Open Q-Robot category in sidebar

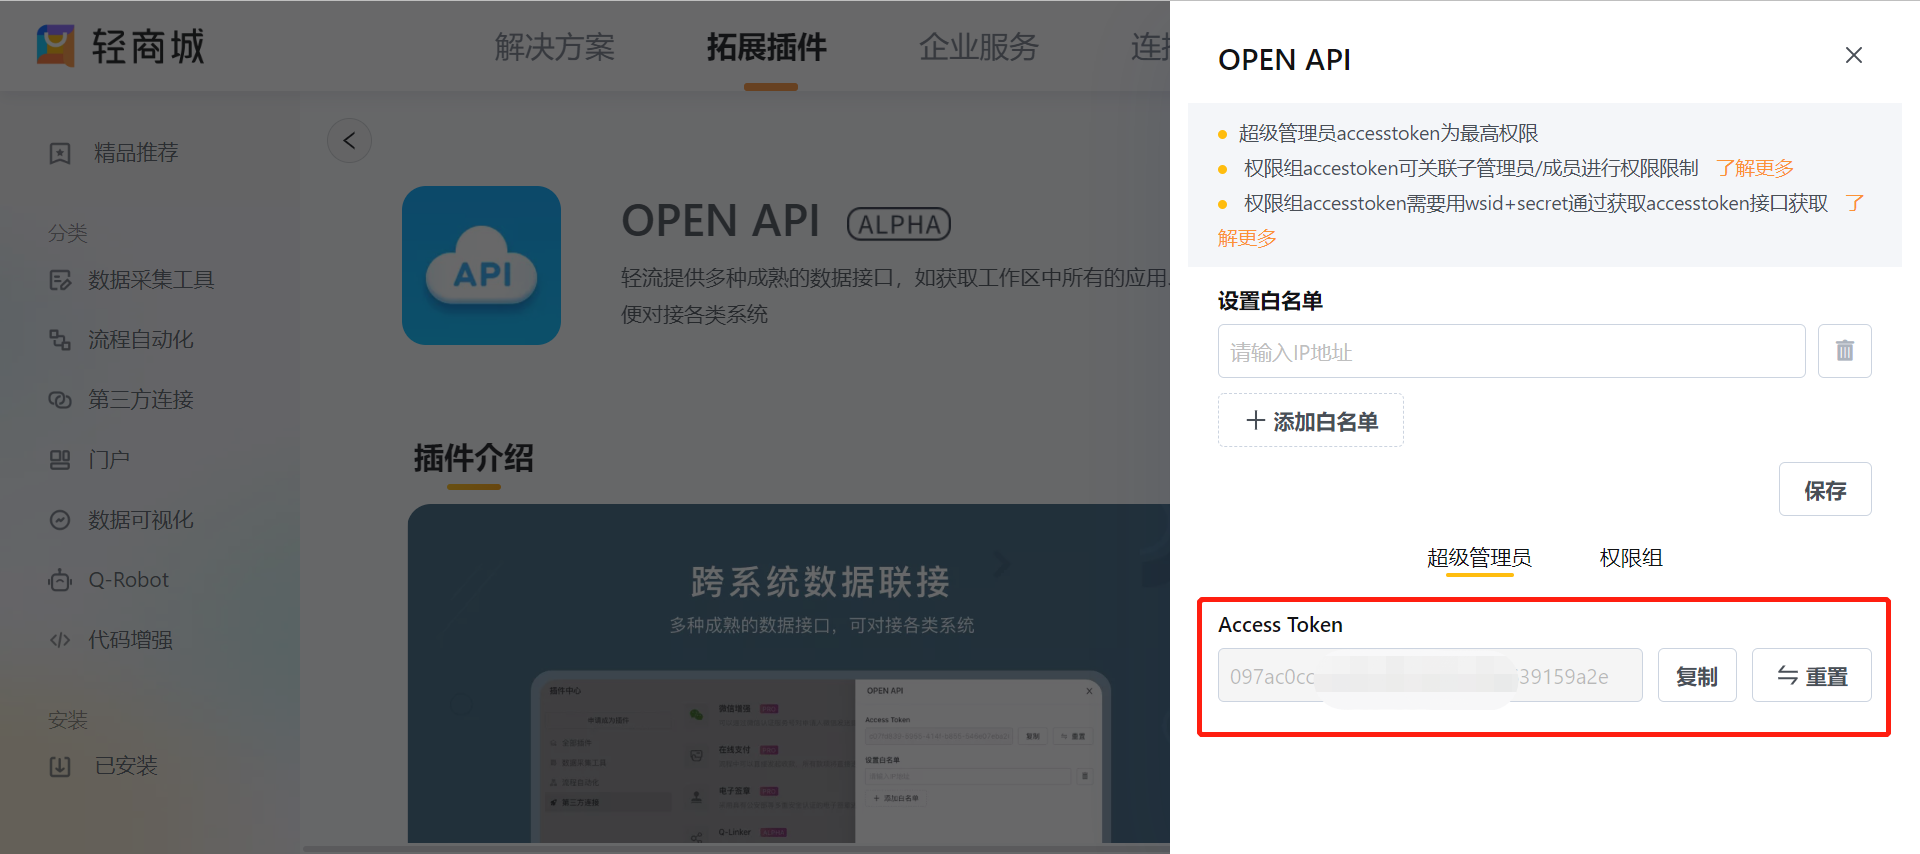pyautogui.click(x=128, y=580)
